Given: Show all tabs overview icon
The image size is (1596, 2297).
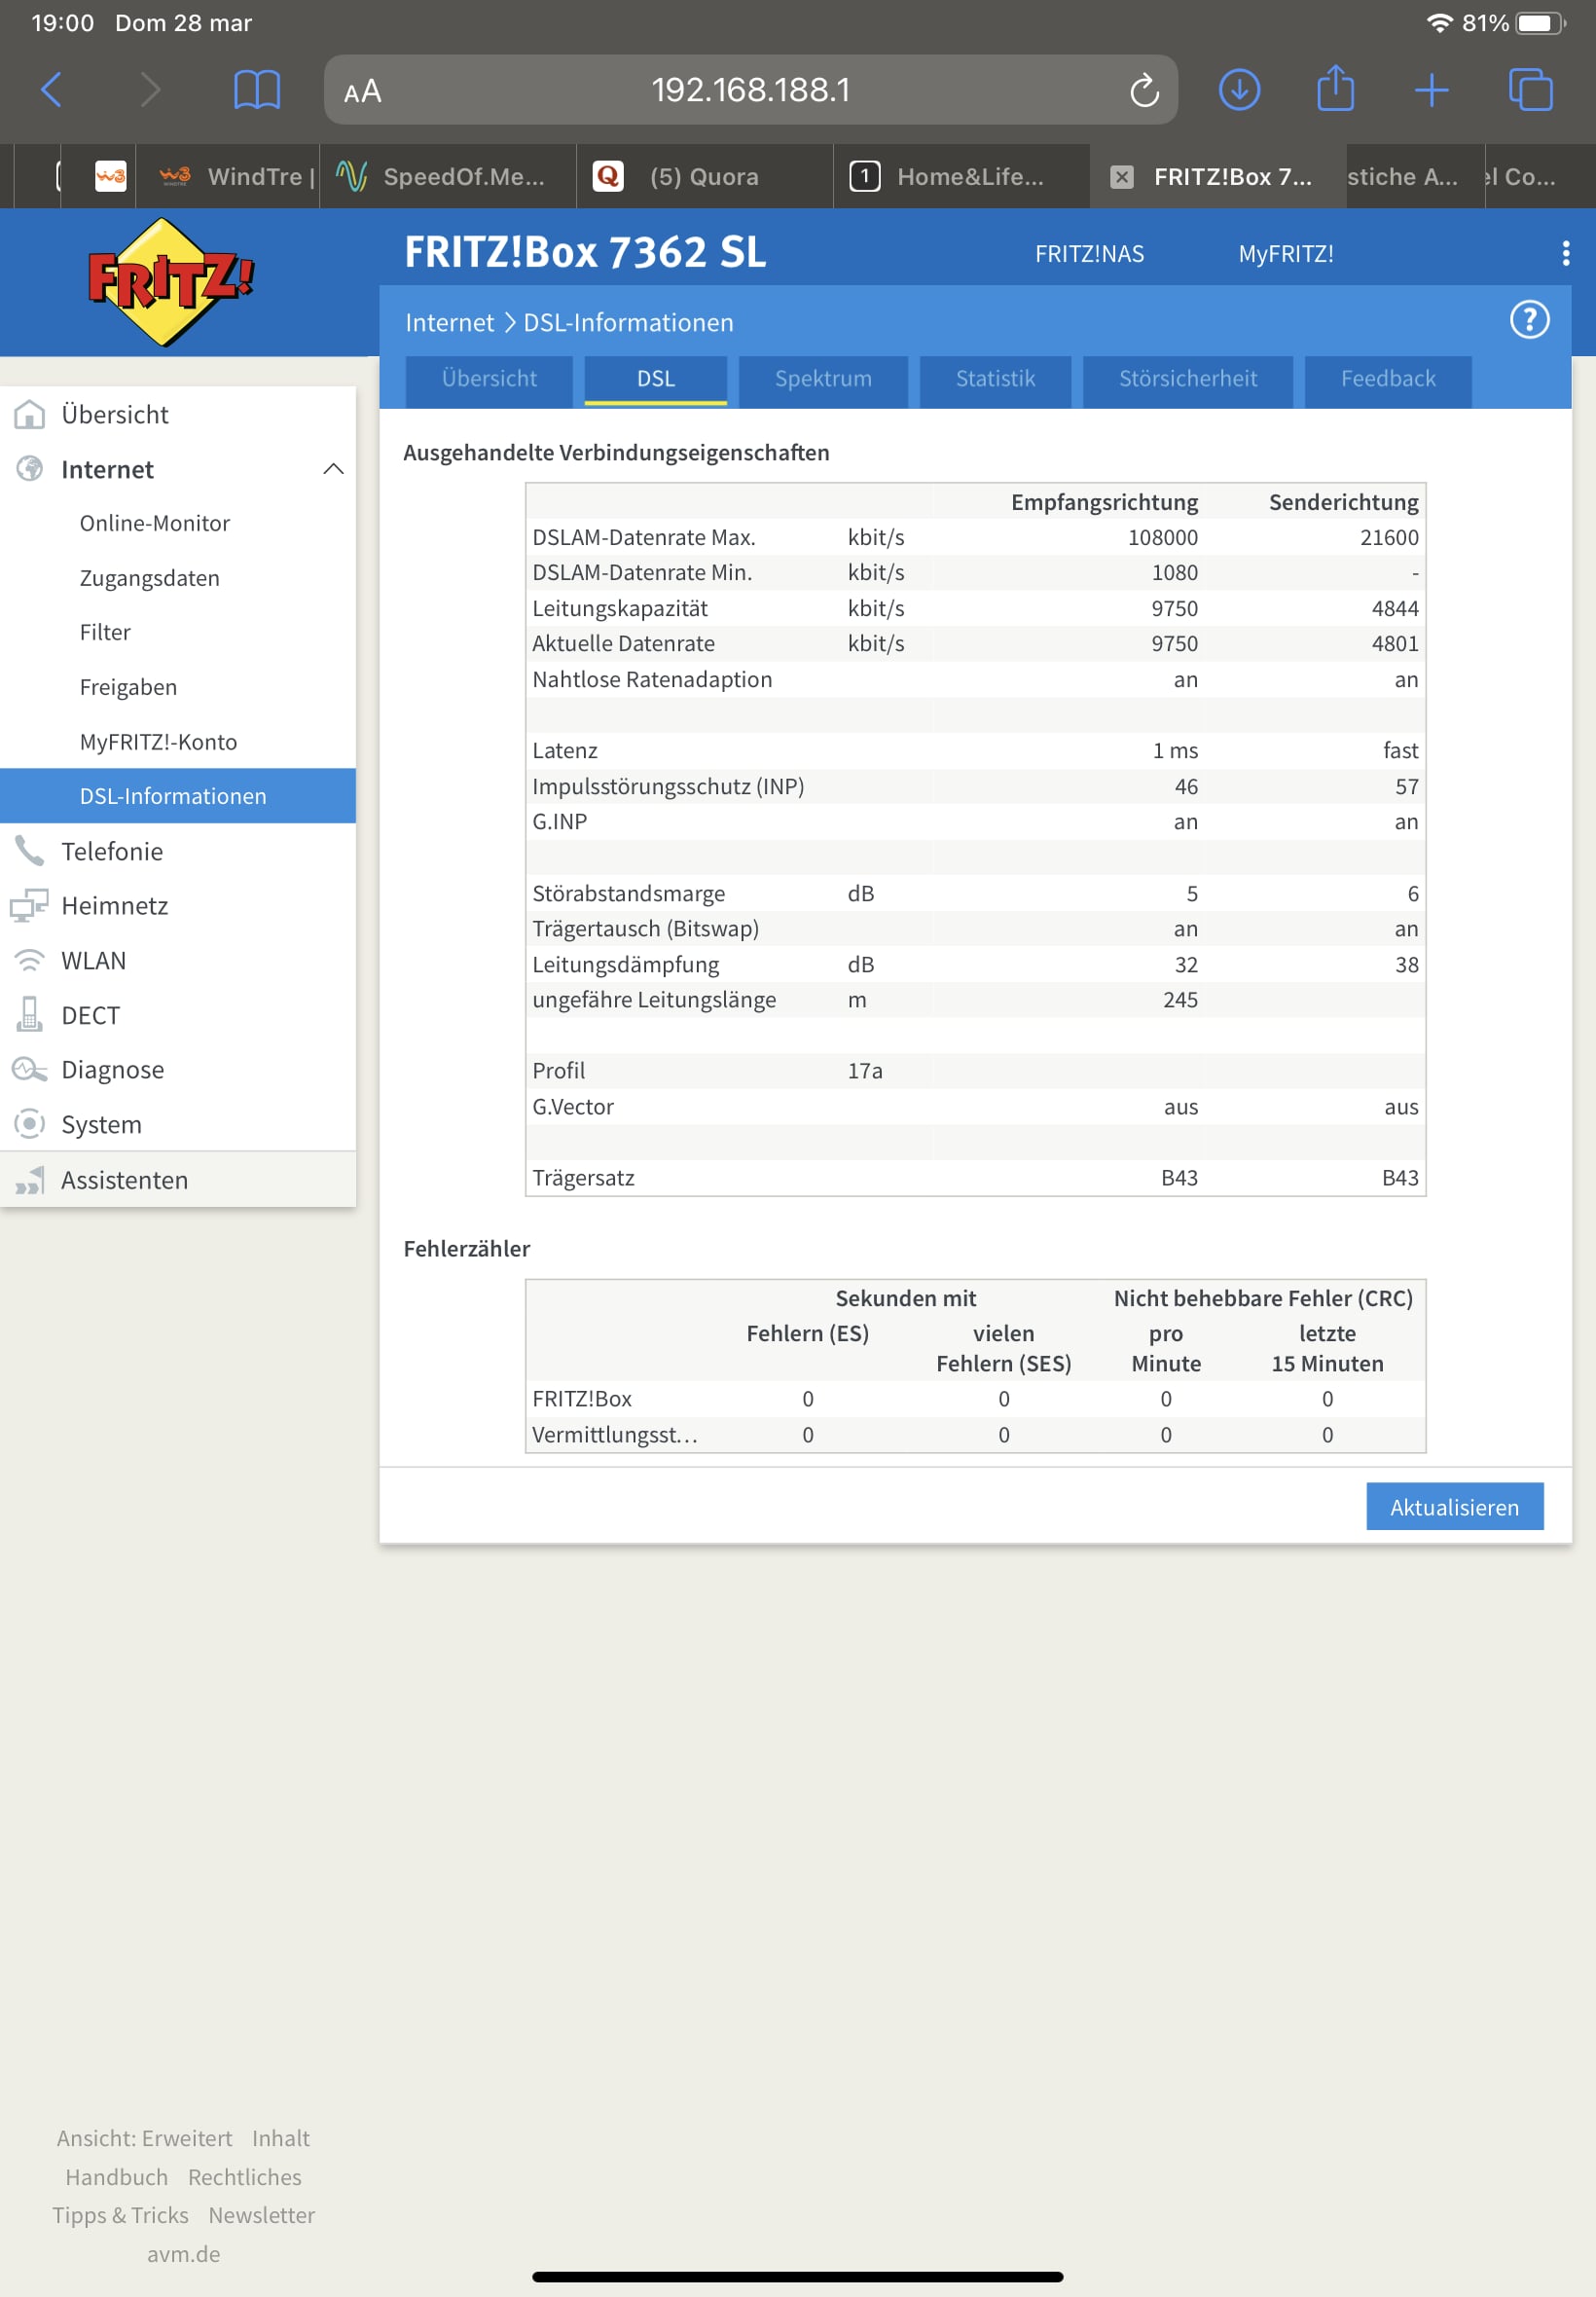Looking at the screenshot, I should tap(1529, 90).
